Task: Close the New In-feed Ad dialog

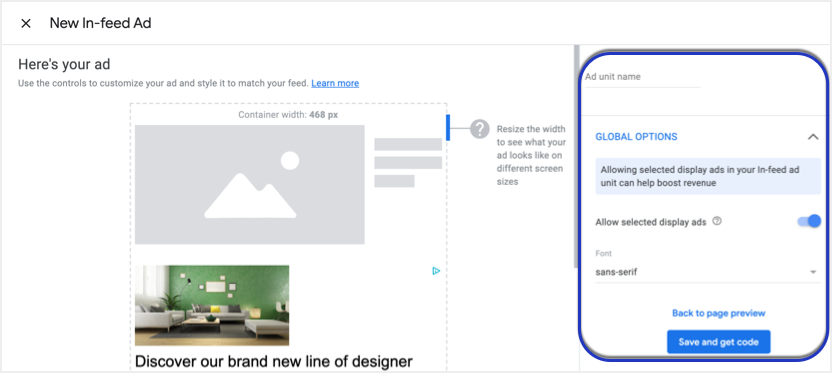Action: coord(25,23)
